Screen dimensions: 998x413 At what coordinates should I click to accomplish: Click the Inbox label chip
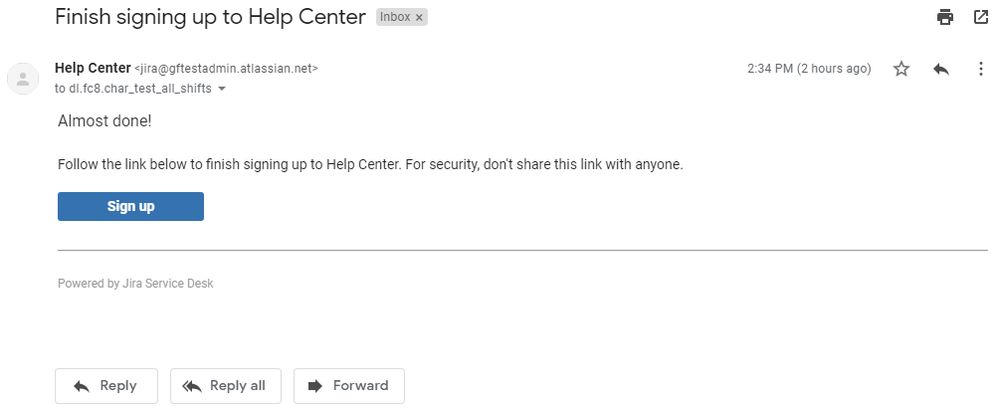point(395,17)
